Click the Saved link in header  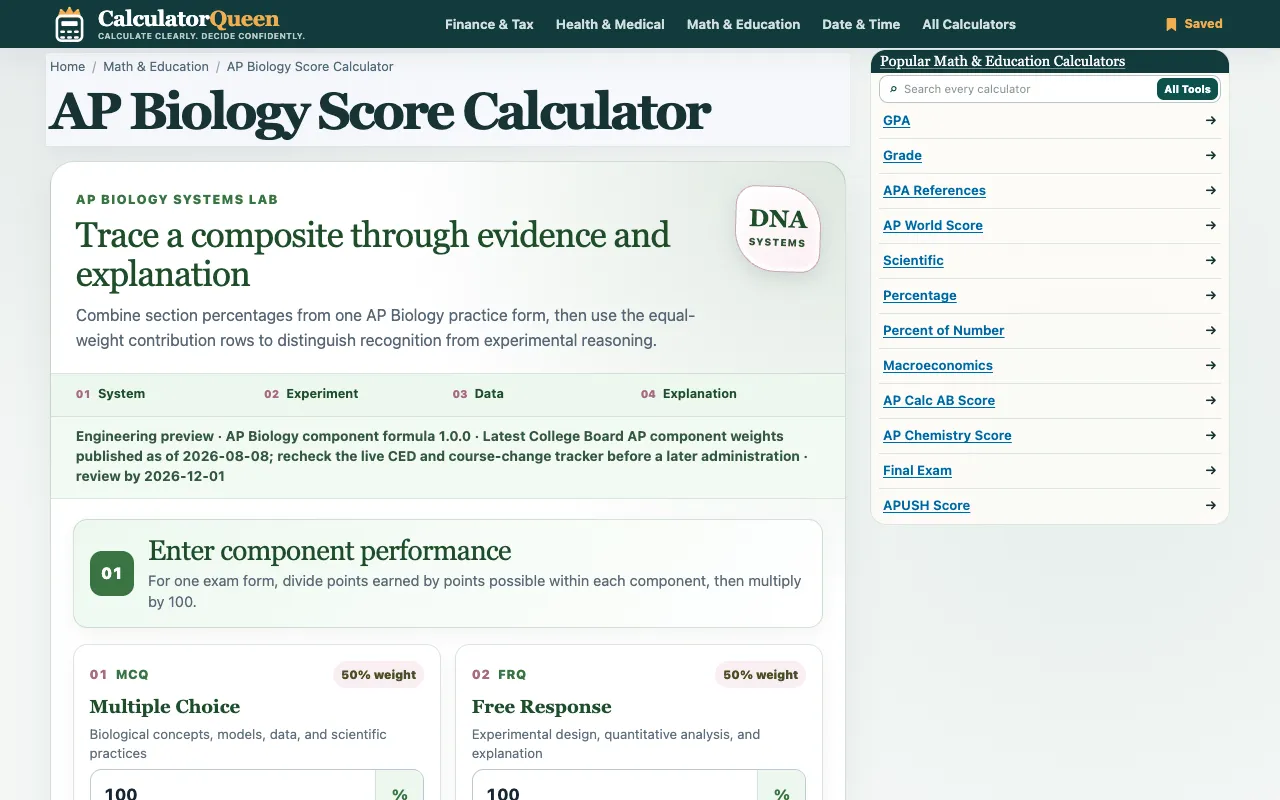coord(1194,24)
